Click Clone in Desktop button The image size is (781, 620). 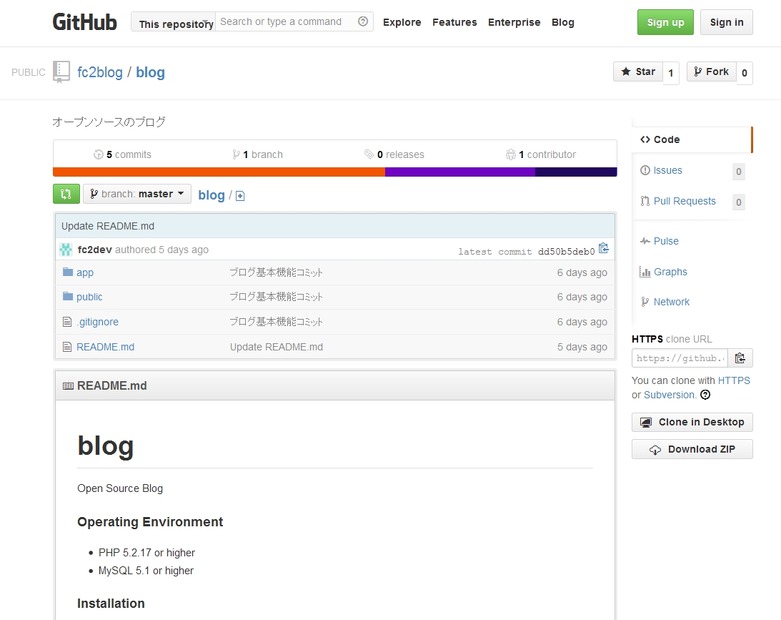click(x=692, y=422)
